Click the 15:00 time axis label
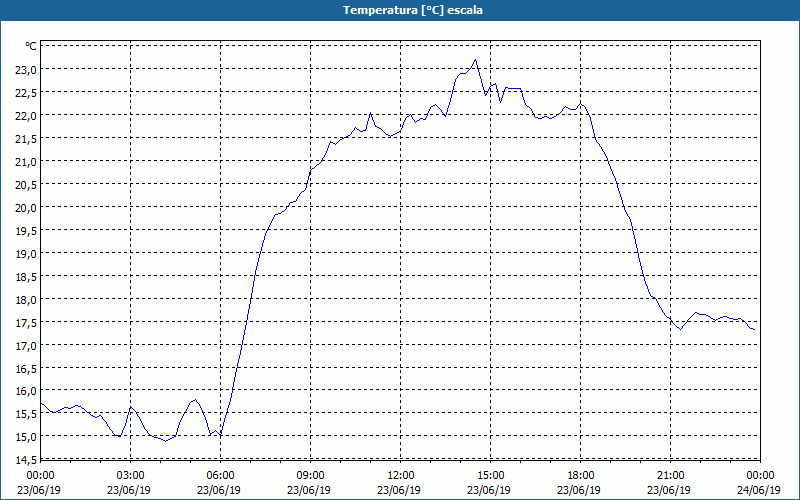This screenshot has height=500, width=800. point(491,476)
